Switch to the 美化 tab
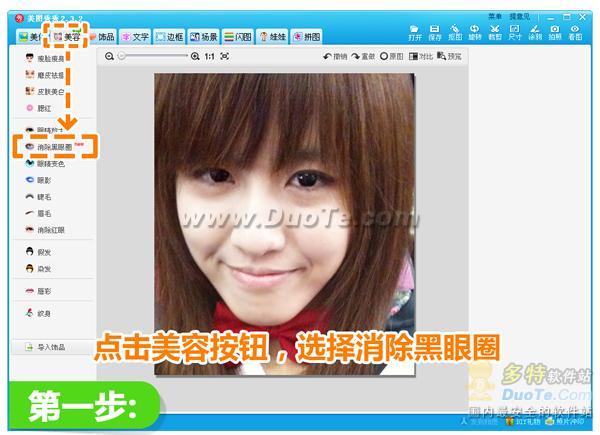The image size is (600, 435). (30, 37)
